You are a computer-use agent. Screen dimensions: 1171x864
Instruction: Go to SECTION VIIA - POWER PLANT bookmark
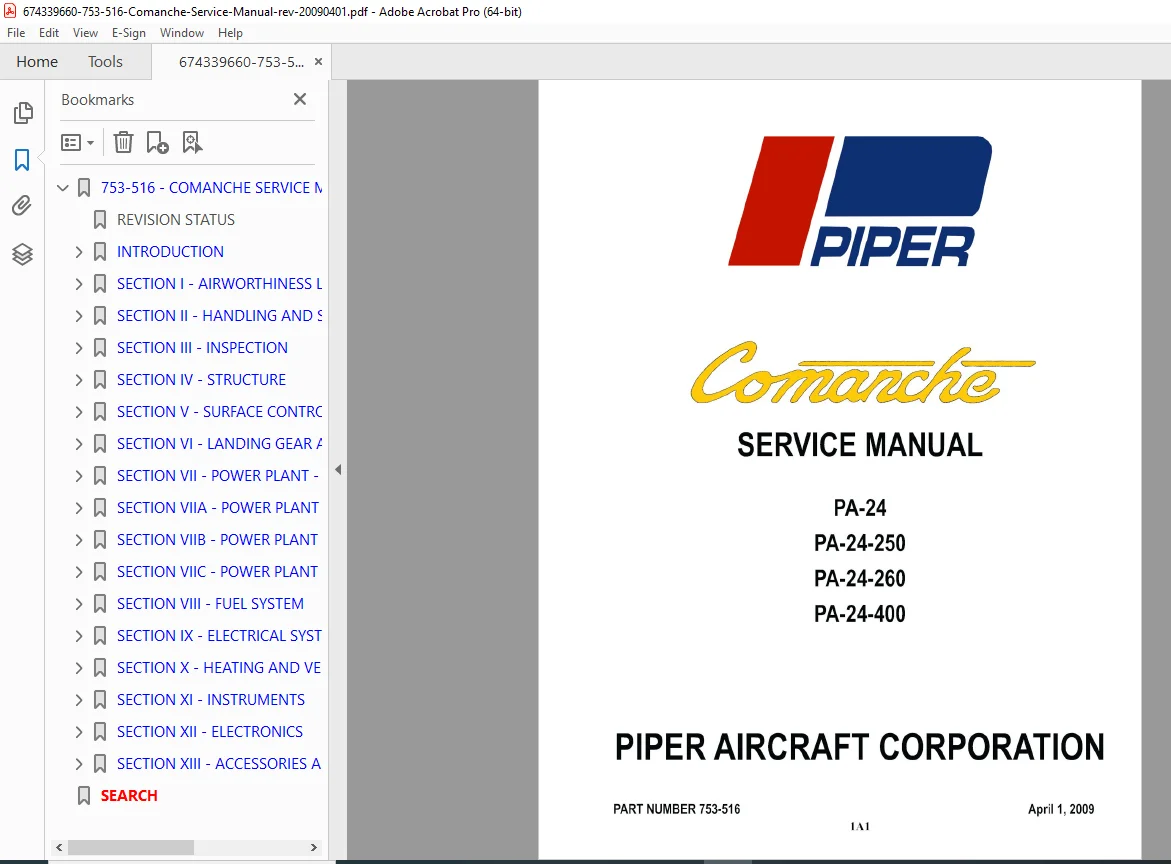click(218, 508)
